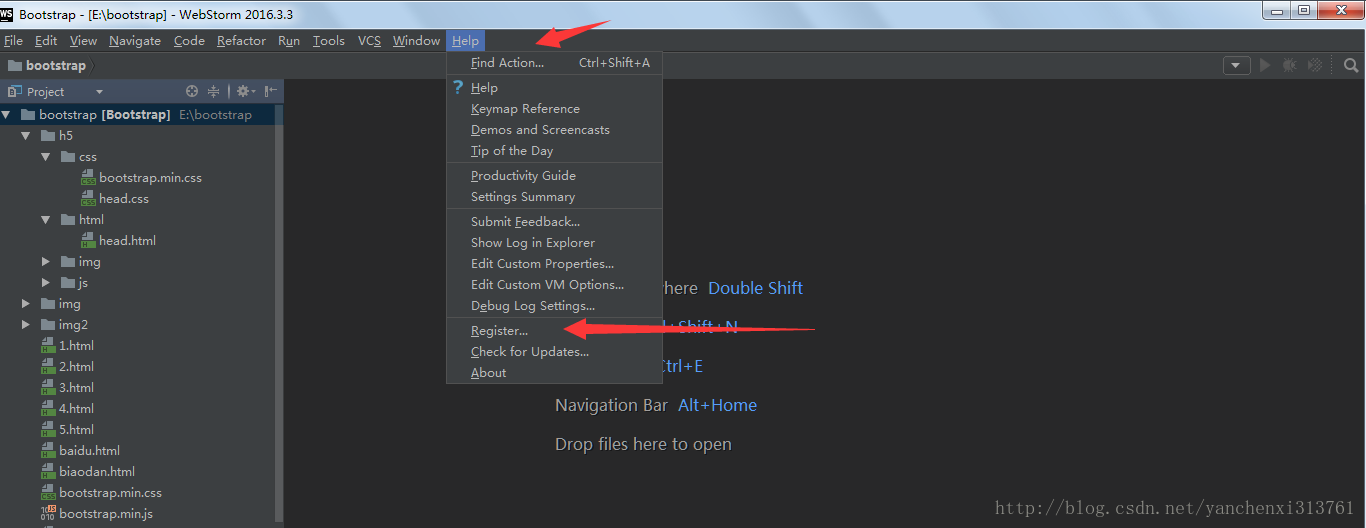
Task: Click the Run with Coverage icon
Action: tap(1315, 65)
